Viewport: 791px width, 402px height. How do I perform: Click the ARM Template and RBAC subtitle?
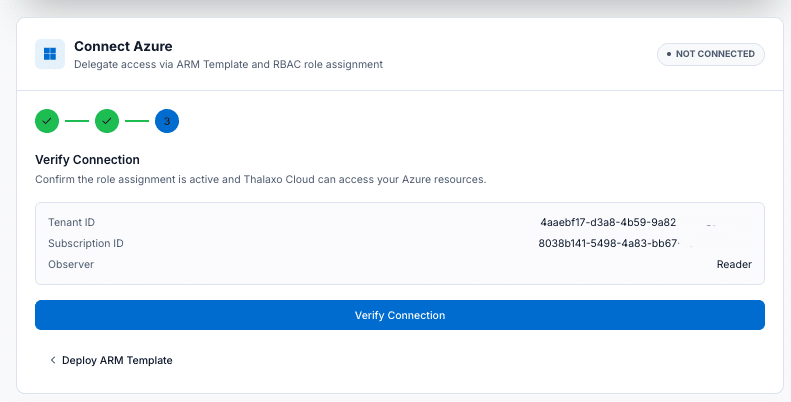[x=229, y=65]
